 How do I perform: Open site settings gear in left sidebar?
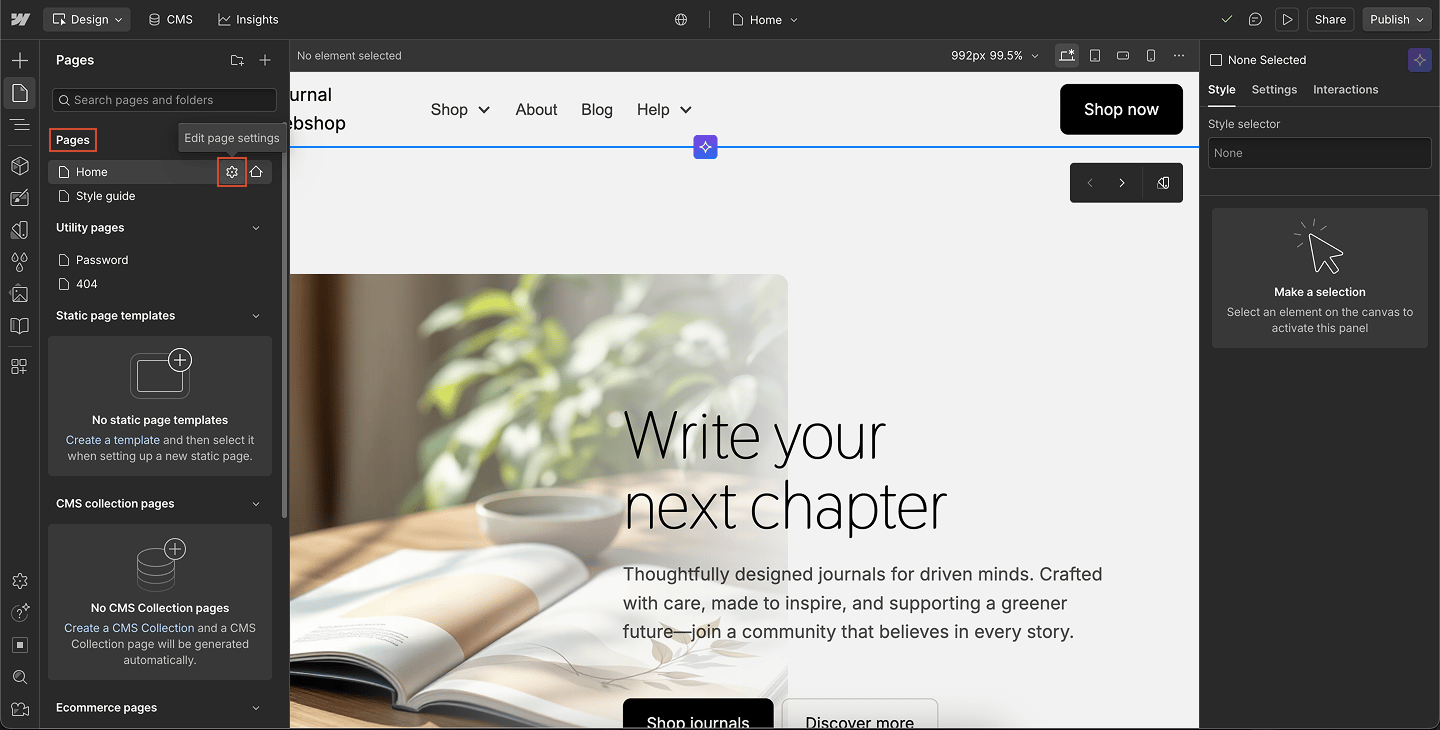(20, 581)
